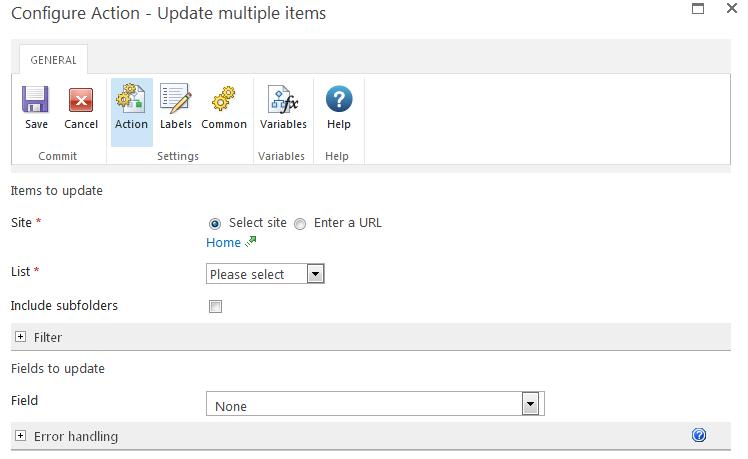Expand the Filter section
The width and height of the screenshot is (748, 459).
(x=20, y=338)
